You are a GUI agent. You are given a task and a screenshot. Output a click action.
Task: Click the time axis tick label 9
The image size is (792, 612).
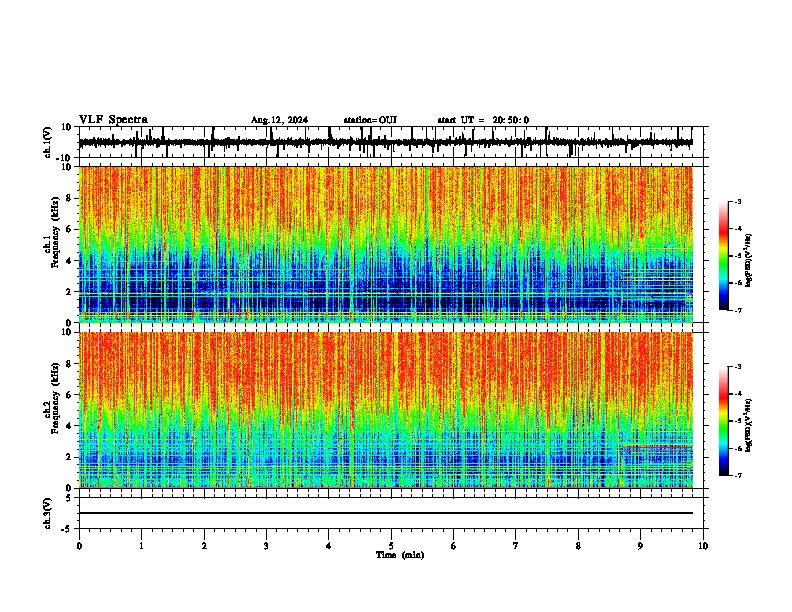tap(640, 546)
